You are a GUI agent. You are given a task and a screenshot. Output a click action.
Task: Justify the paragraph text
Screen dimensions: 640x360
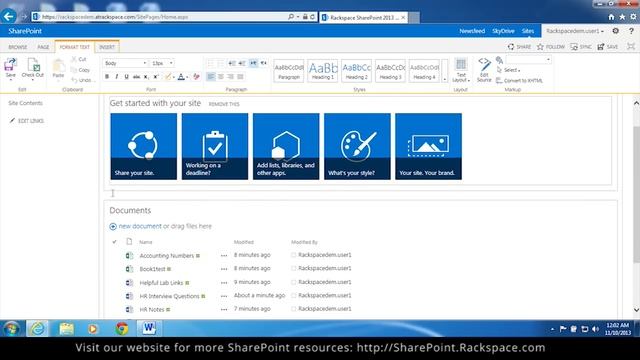point(240,77)
